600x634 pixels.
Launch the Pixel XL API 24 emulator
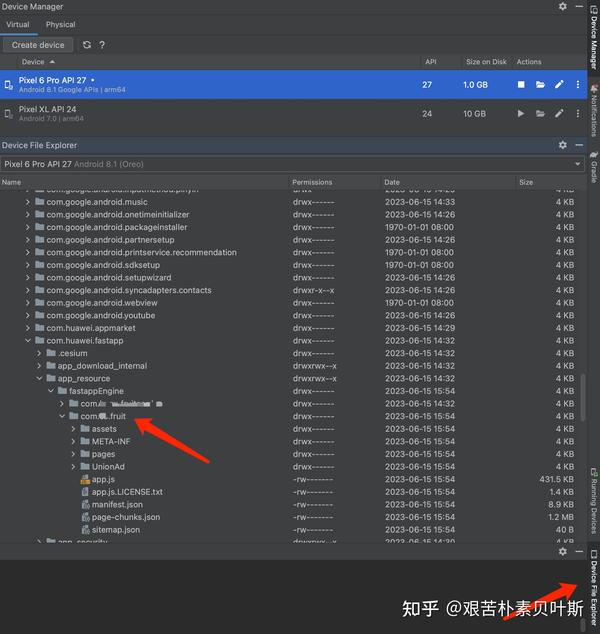point(521,114)
